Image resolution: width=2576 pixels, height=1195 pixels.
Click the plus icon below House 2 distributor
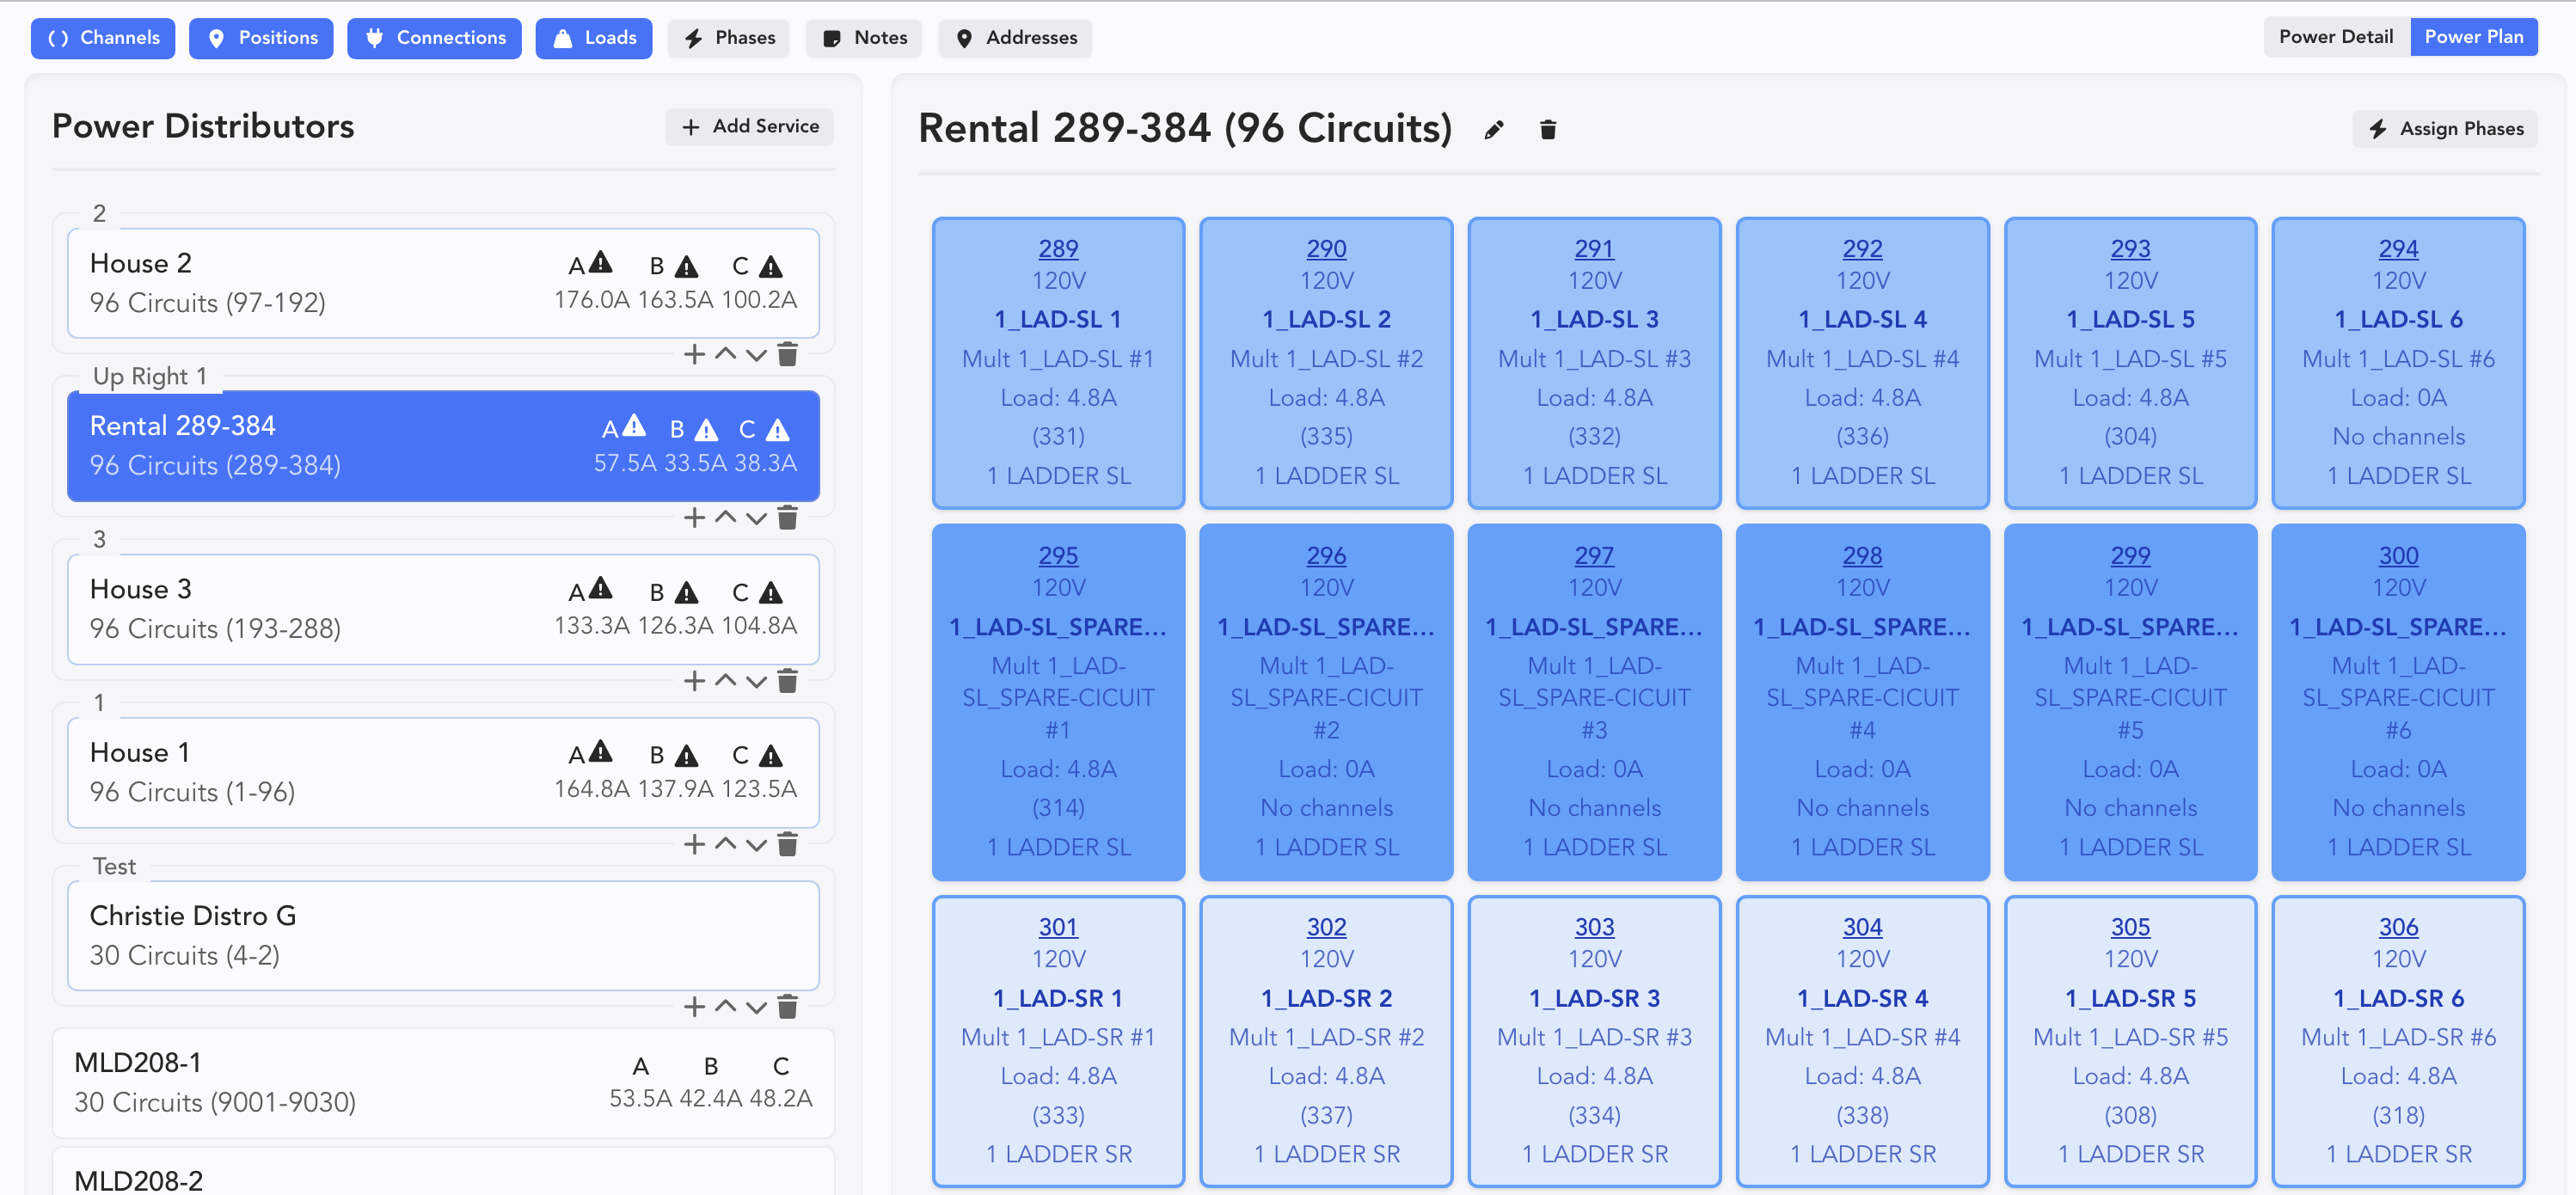(694, 354)
